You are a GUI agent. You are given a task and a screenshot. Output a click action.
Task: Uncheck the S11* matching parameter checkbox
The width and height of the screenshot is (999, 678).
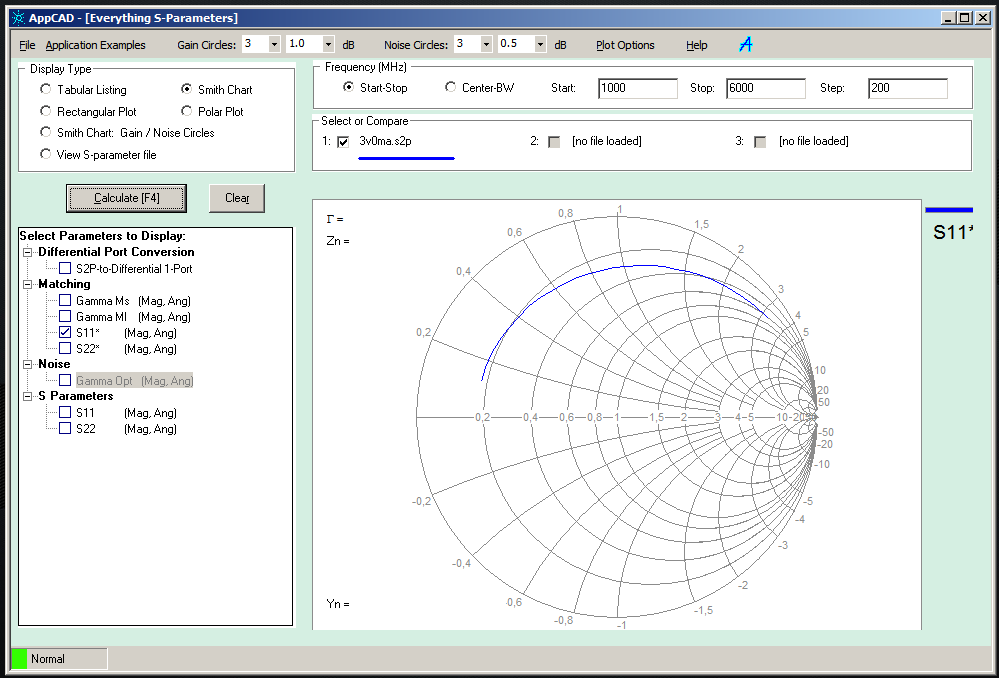point(65,332)
